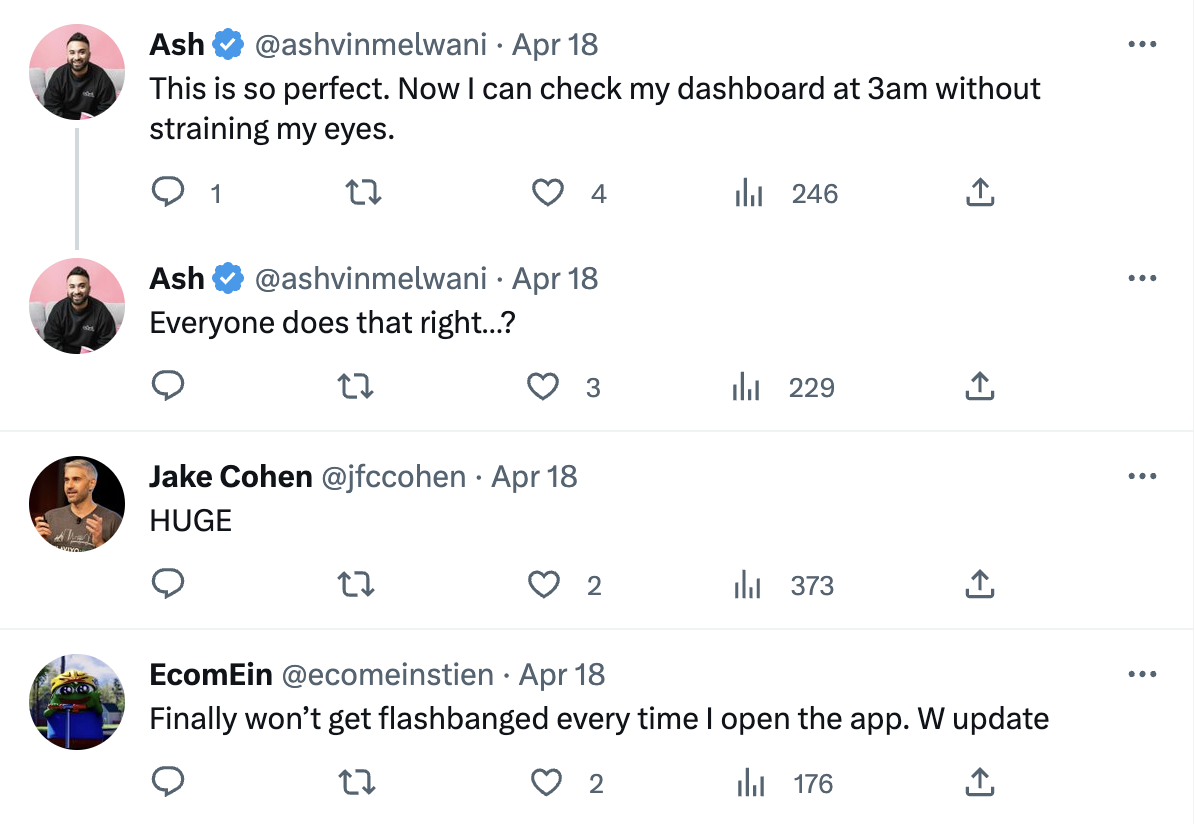
Task: Open more options on Jake Cohen's tweet
Action: [x=1142, y=476]
